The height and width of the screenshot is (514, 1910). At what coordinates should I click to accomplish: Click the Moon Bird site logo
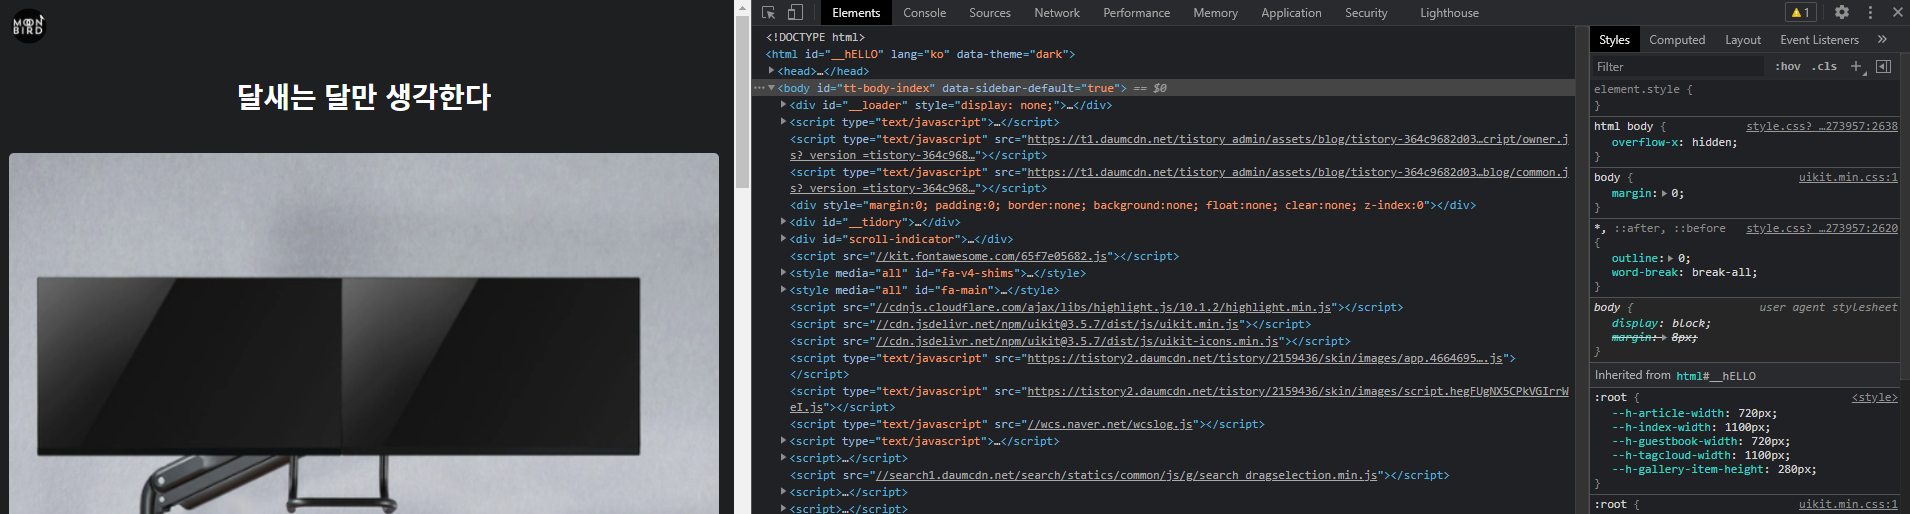(x=28, y=25)
